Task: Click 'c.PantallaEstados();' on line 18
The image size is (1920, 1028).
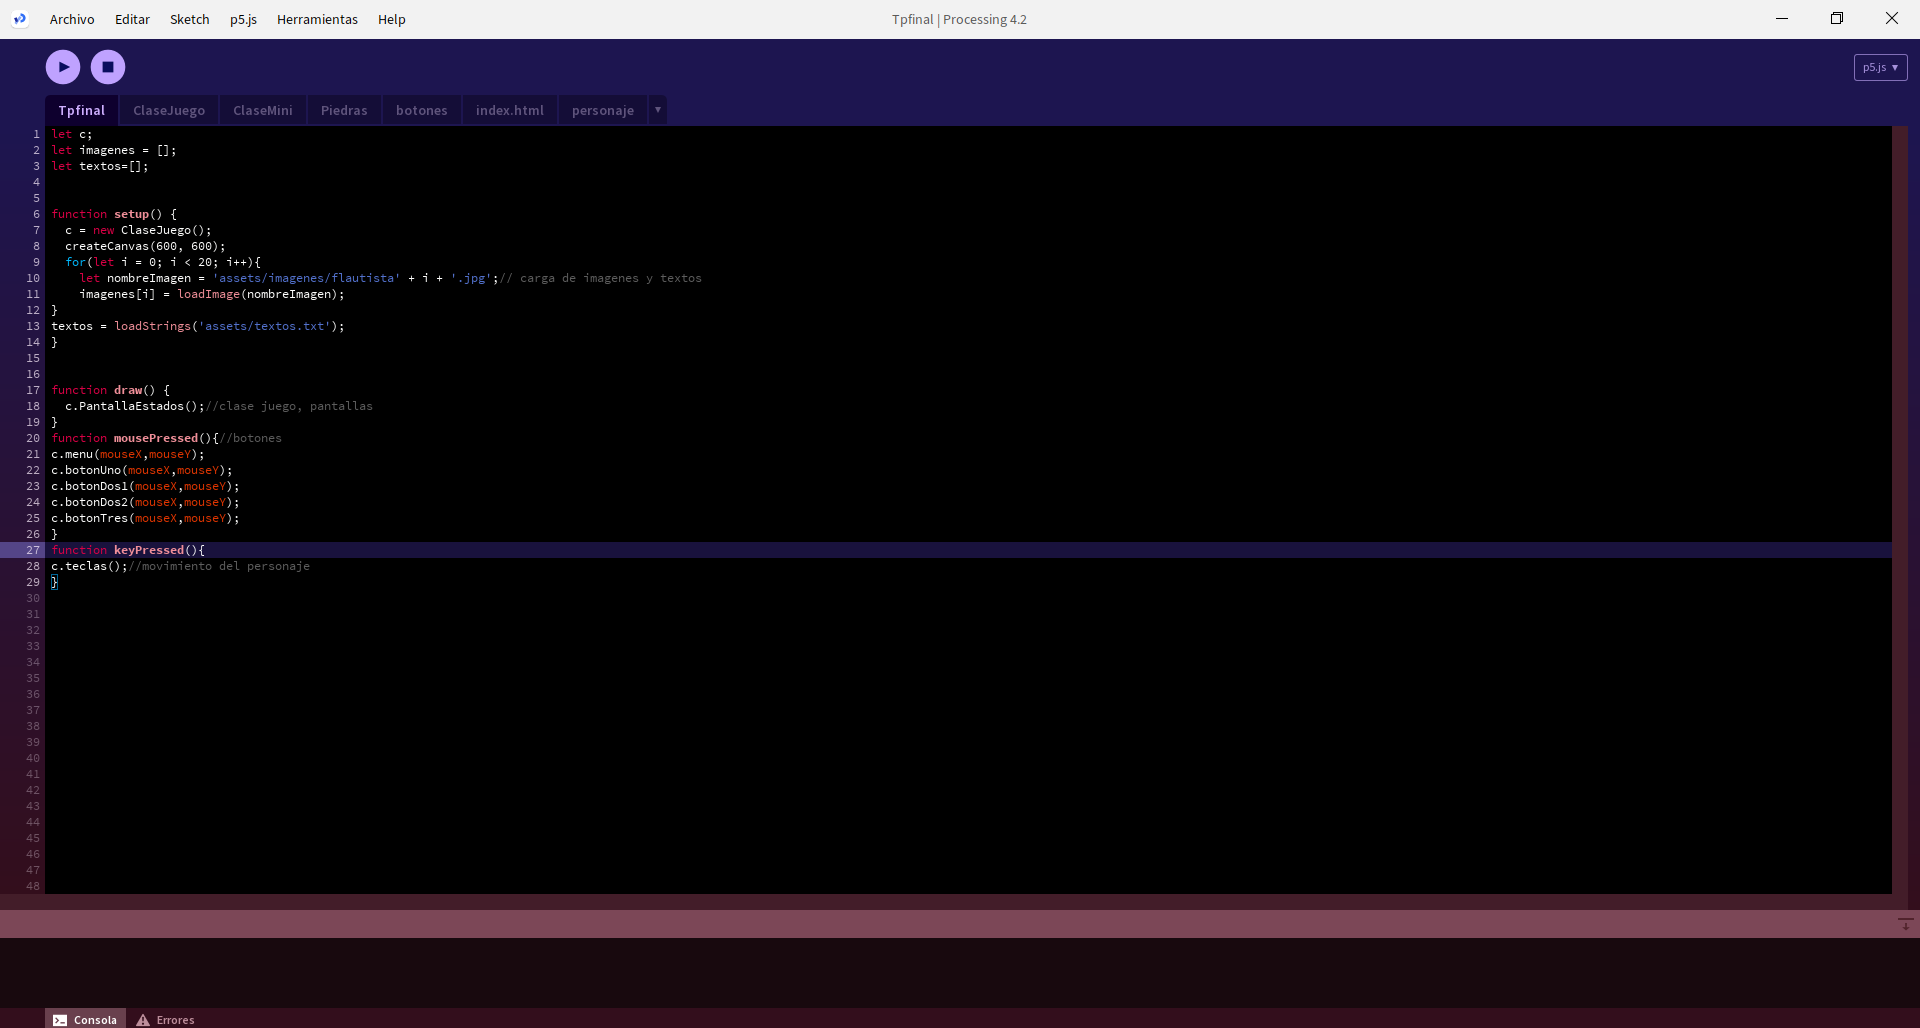Action: 135,406
